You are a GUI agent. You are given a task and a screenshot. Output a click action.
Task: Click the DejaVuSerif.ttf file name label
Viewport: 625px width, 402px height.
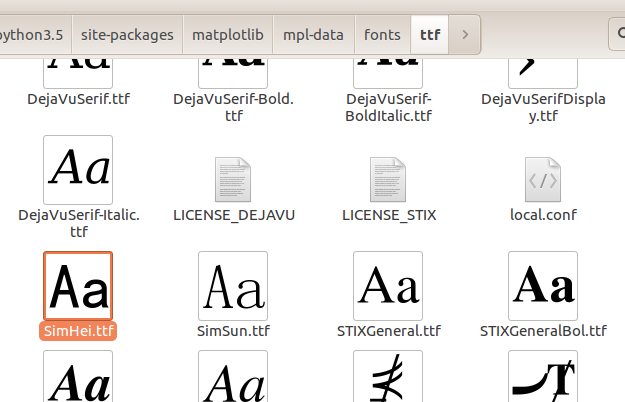[x=79, y=99]
